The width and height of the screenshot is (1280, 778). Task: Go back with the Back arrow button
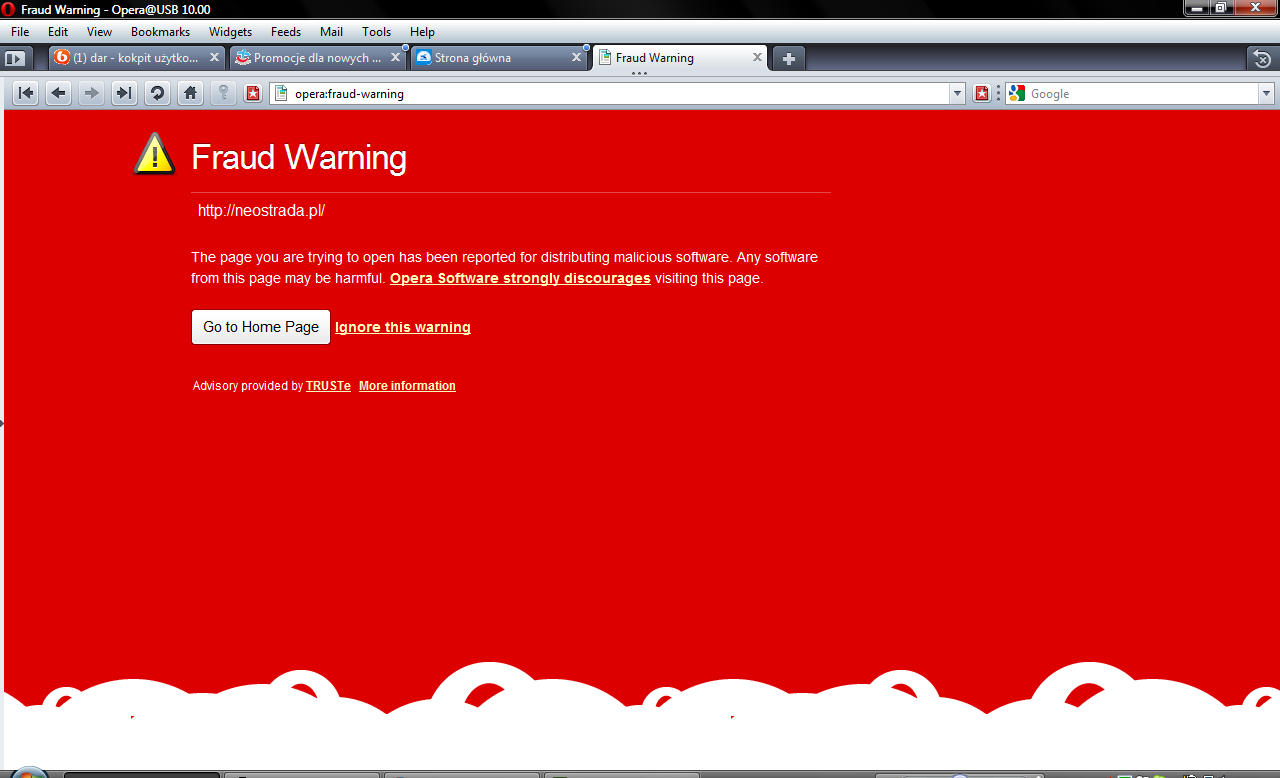(x=59, y=93)
